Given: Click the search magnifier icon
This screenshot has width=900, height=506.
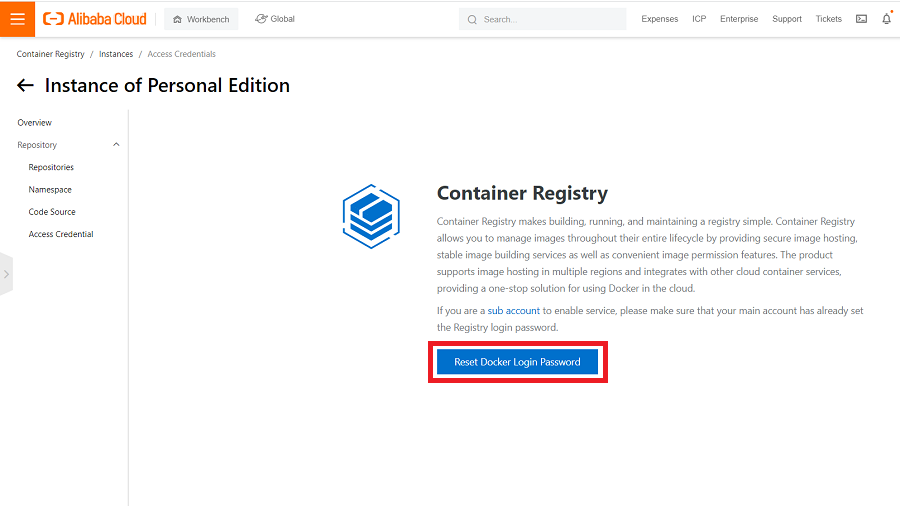Looking at the screenshot, I should point(472,19).
